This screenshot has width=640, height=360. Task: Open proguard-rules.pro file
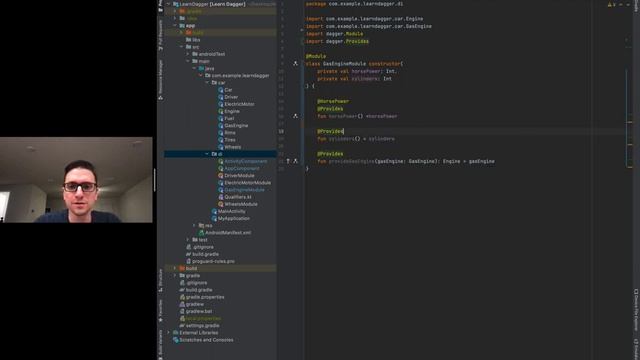[210, 261]
